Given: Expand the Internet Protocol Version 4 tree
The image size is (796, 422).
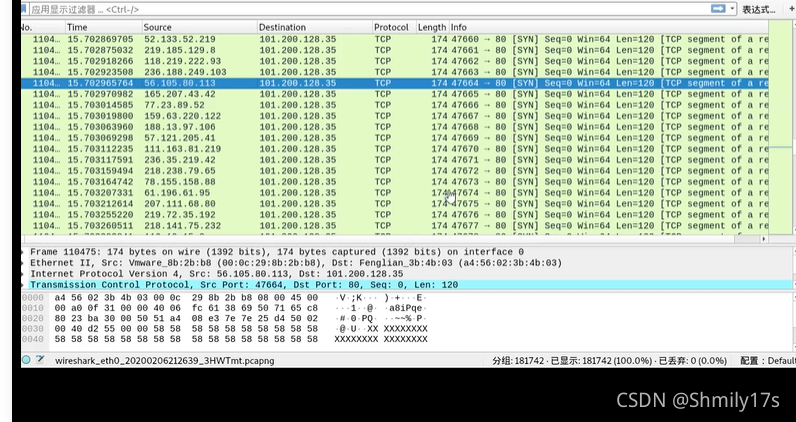Looking at the screenshot, I should click(x=23, y=274).
